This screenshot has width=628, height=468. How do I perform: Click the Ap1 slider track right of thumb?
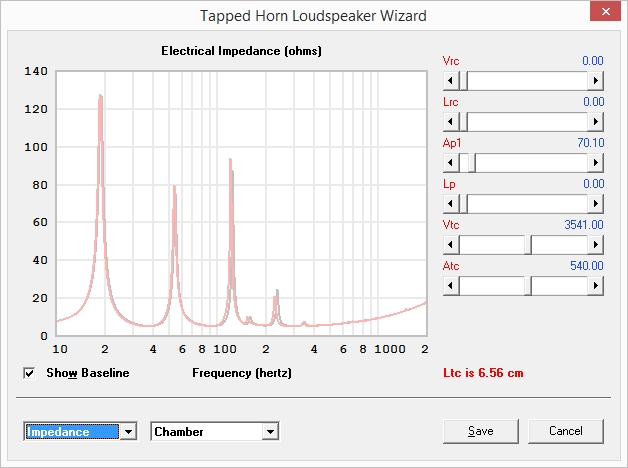coord(531,163)
